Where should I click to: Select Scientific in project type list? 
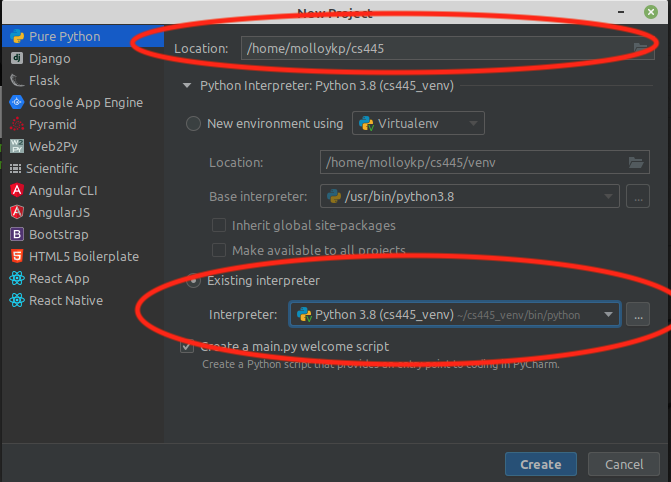click(x=52, y=168)
